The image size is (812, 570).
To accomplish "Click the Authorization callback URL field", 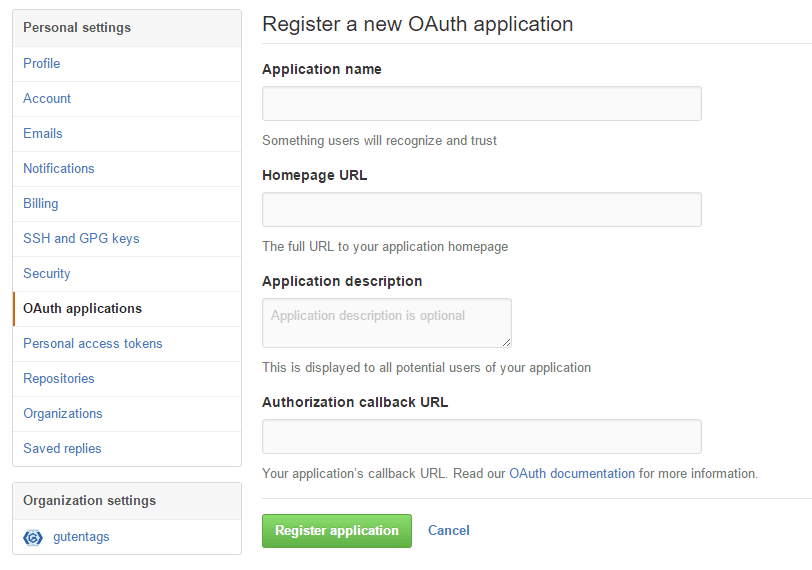I will pos(481,436).
